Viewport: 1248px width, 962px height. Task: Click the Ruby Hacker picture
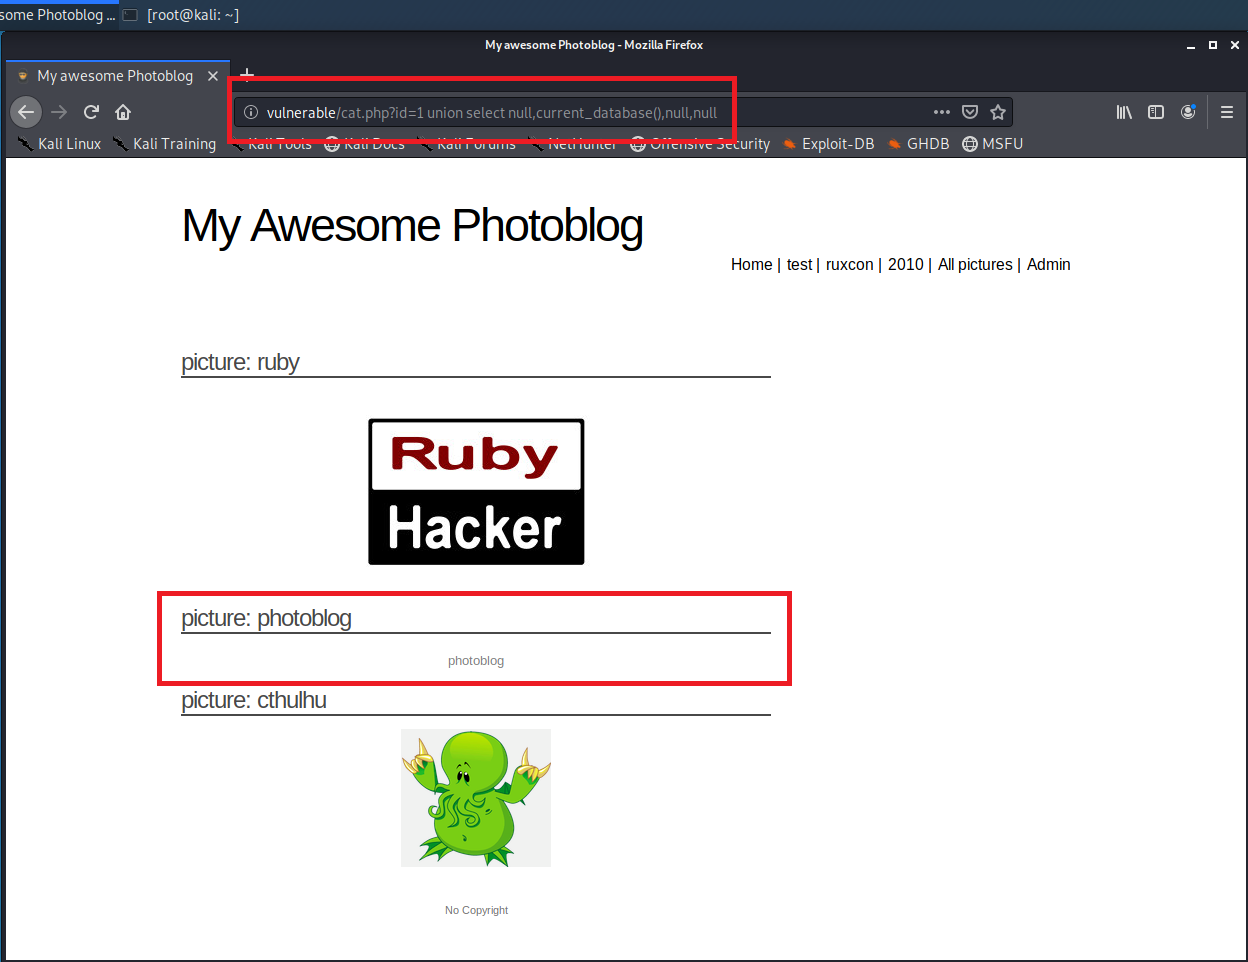[476, 491]
